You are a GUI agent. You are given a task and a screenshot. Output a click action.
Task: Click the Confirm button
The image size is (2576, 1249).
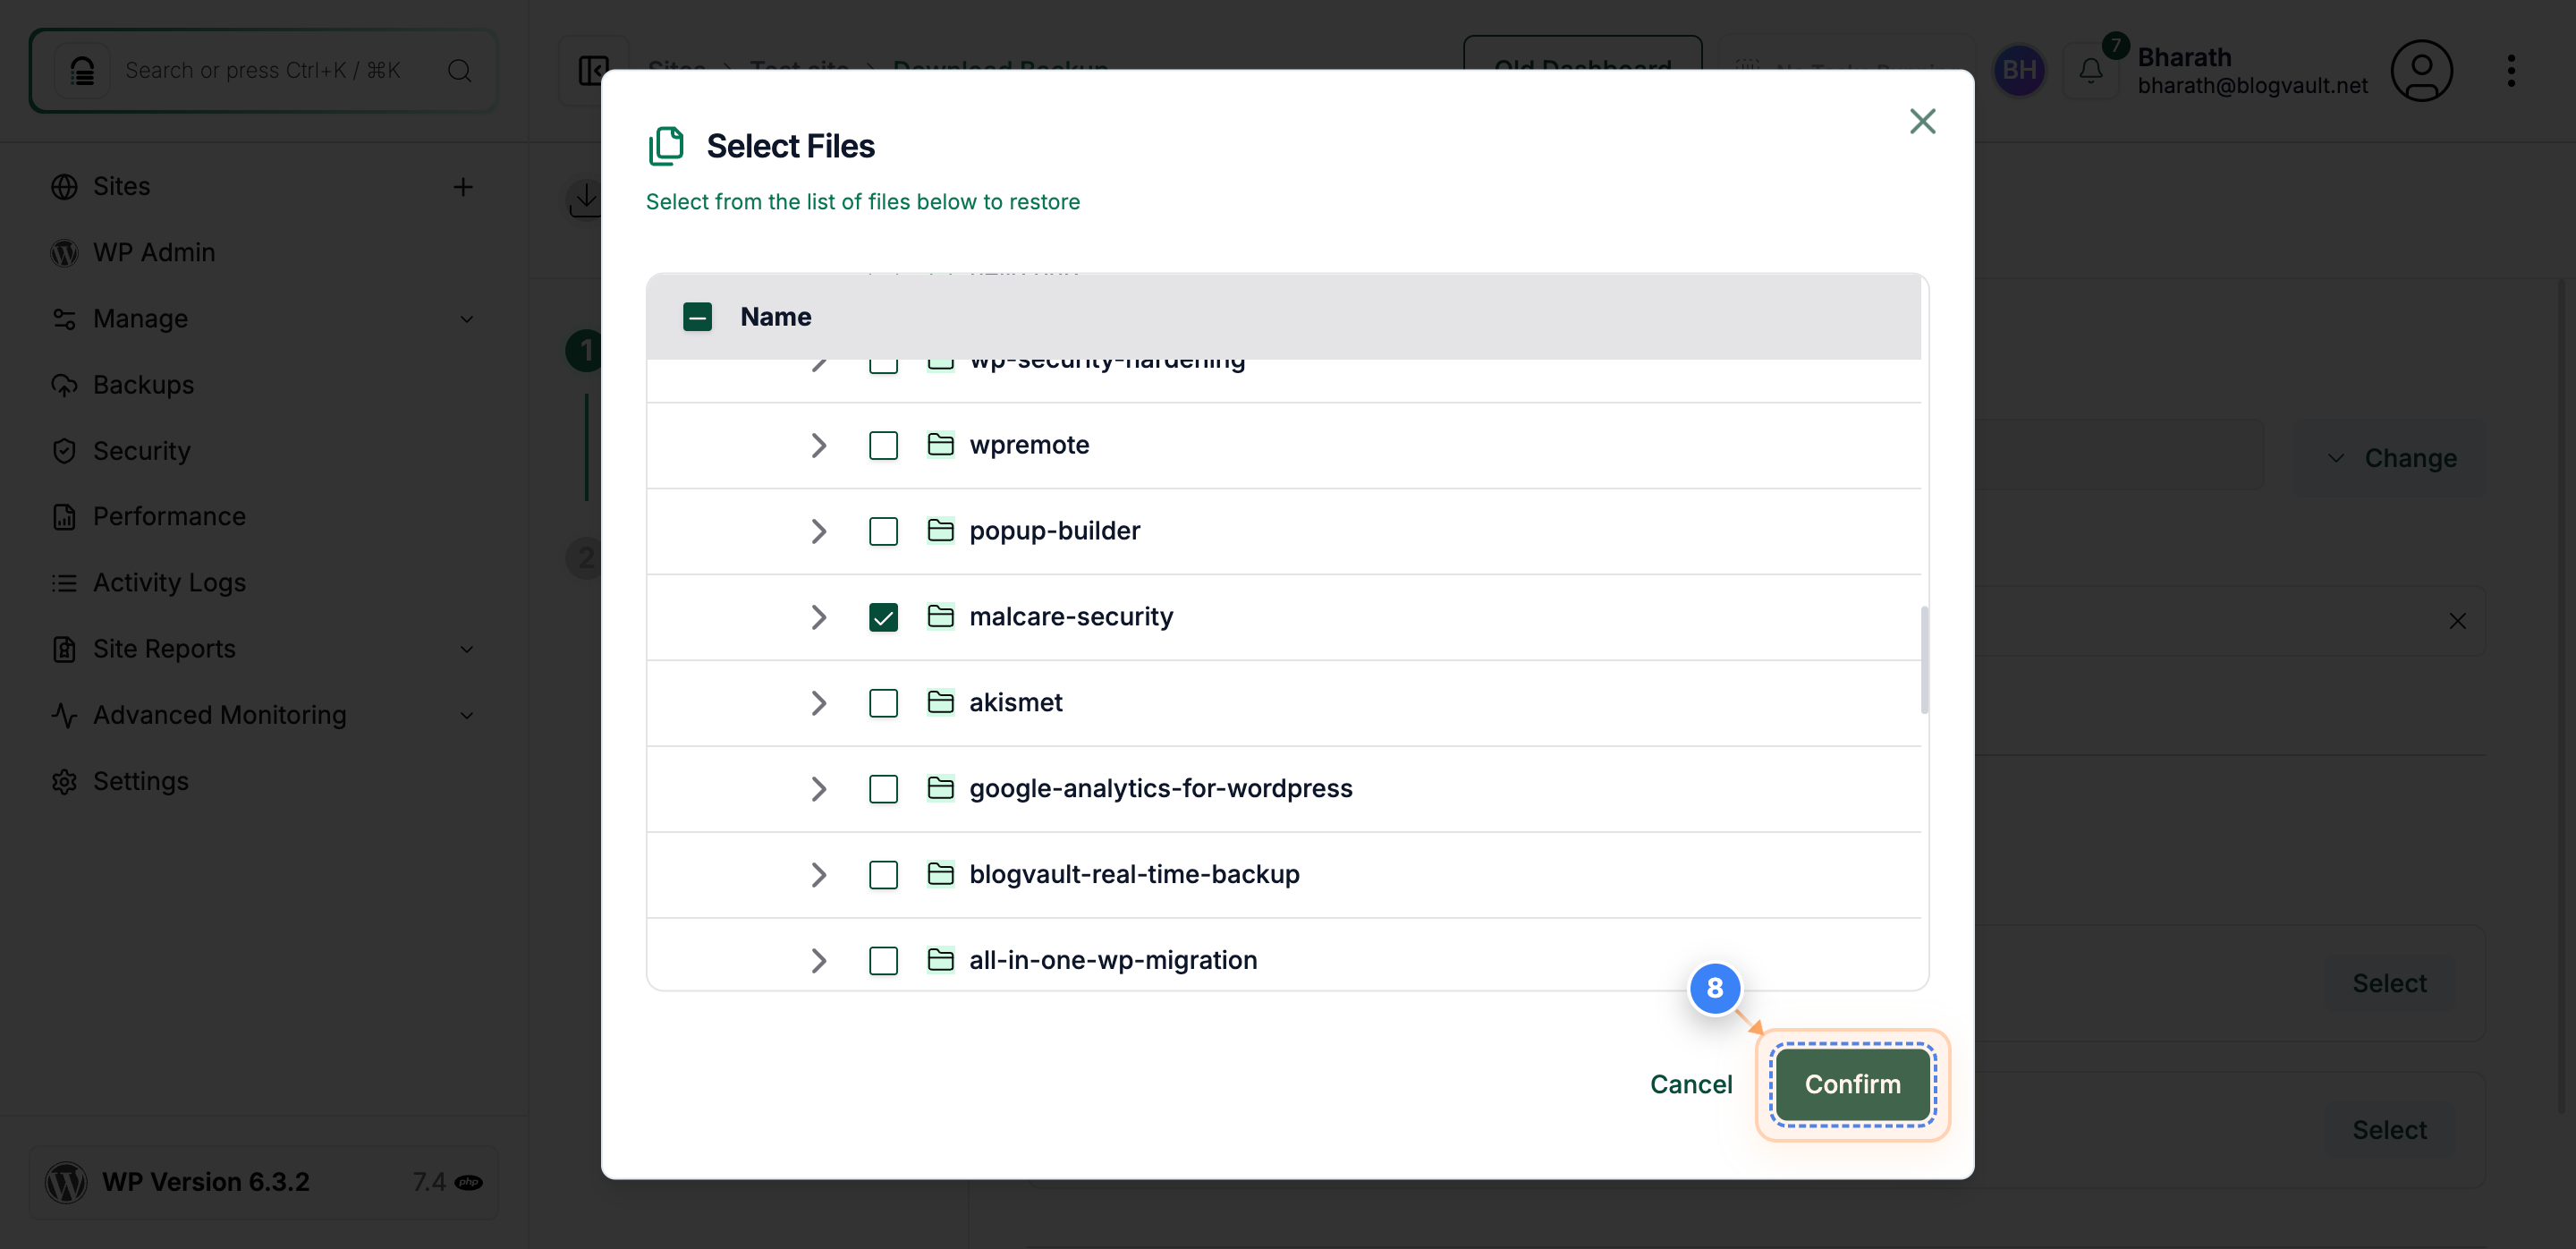[x=1851, y=1084]
